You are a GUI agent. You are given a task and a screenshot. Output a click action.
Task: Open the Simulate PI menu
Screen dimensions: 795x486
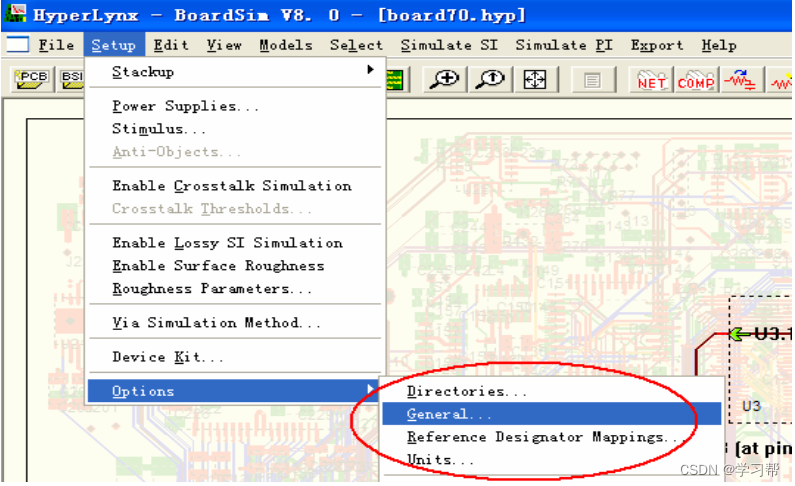click(x=564, y=45)
